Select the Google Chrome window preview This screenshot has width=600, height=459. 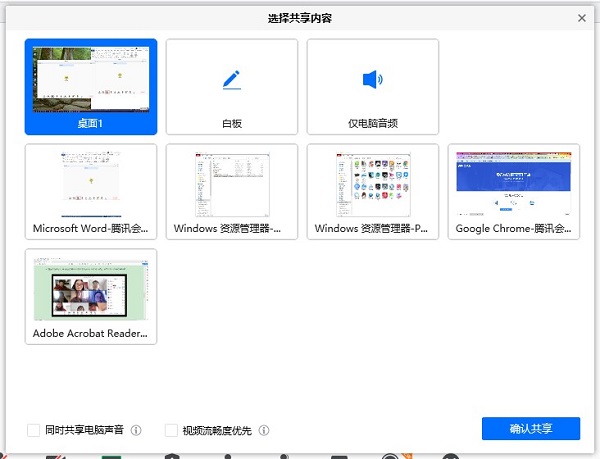[x=514, y=182]
